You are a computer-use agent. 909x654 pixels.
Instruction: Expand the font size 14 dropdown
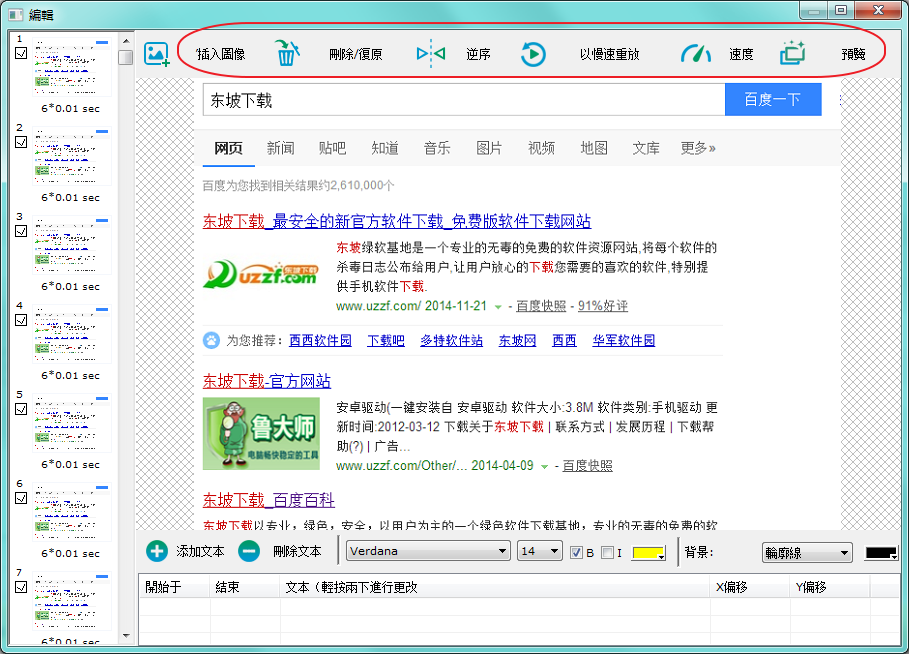tap(540, 551)
